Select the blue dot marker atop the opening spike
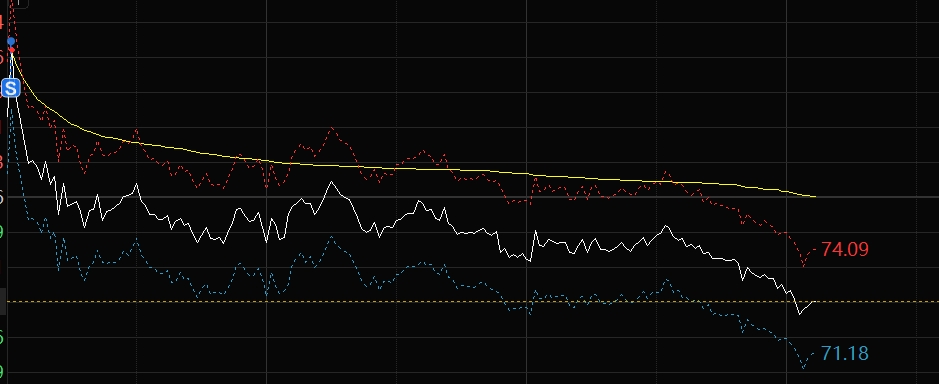939x384 pixels. point(11,41)
